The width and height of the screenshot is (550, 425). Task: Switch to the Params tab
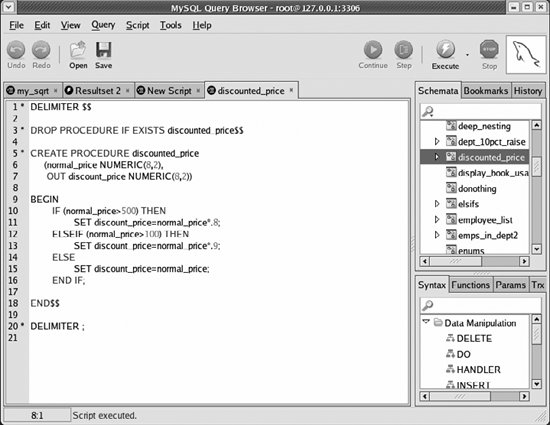pos(510,285)
